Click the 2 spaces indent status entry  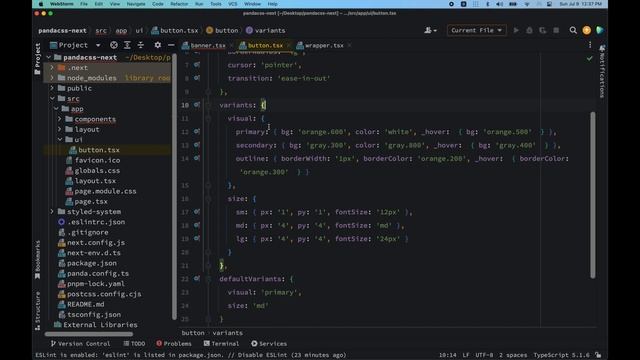[x=513, y=355]
